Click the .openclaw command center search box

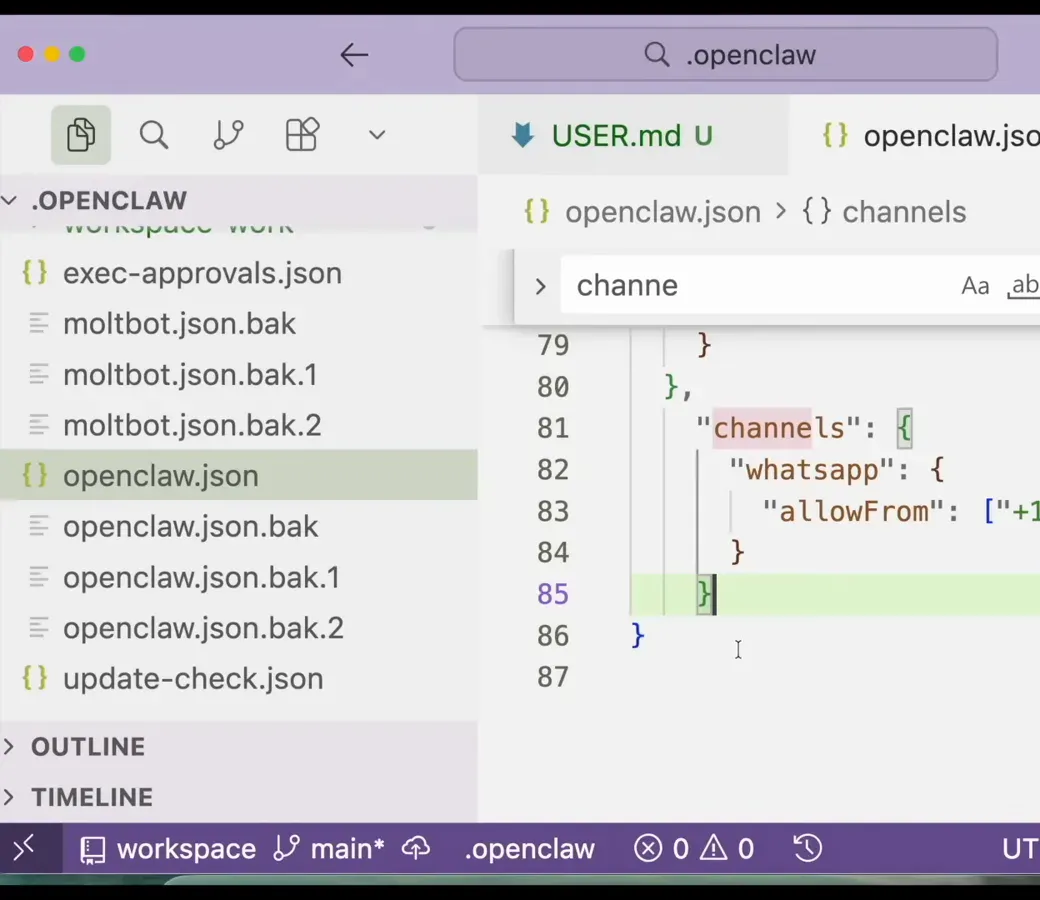point(726,54)
